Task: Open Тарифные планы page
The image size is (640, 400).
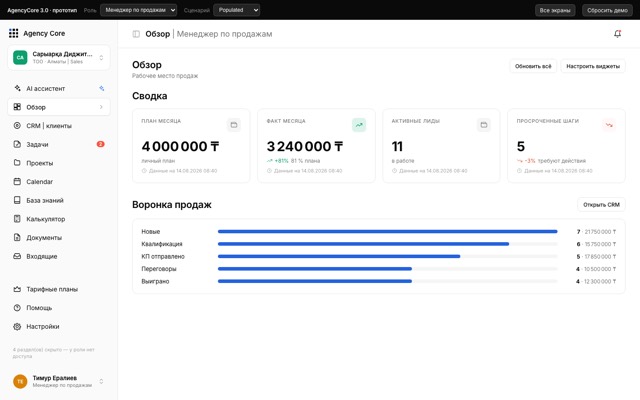Action: tap(59, 289)
